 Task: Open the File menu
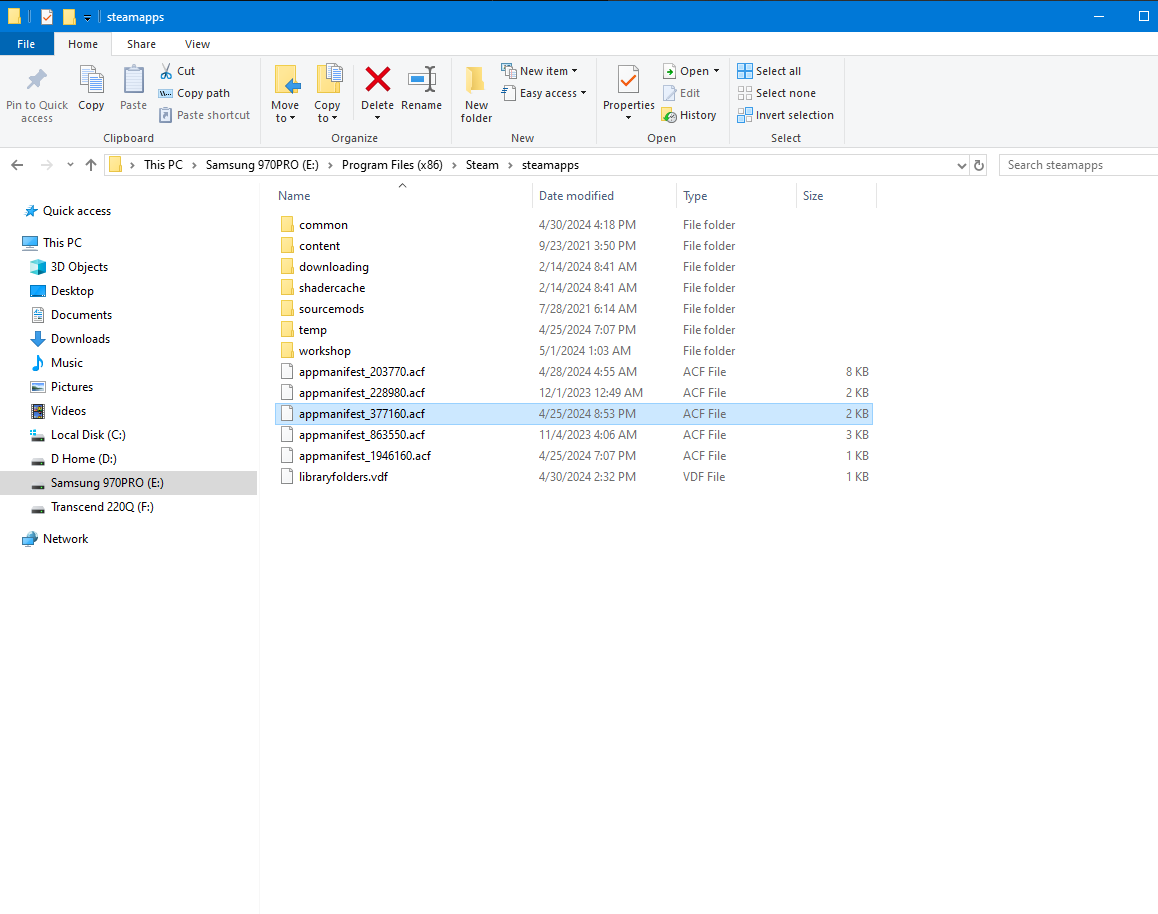coord(26,44)
